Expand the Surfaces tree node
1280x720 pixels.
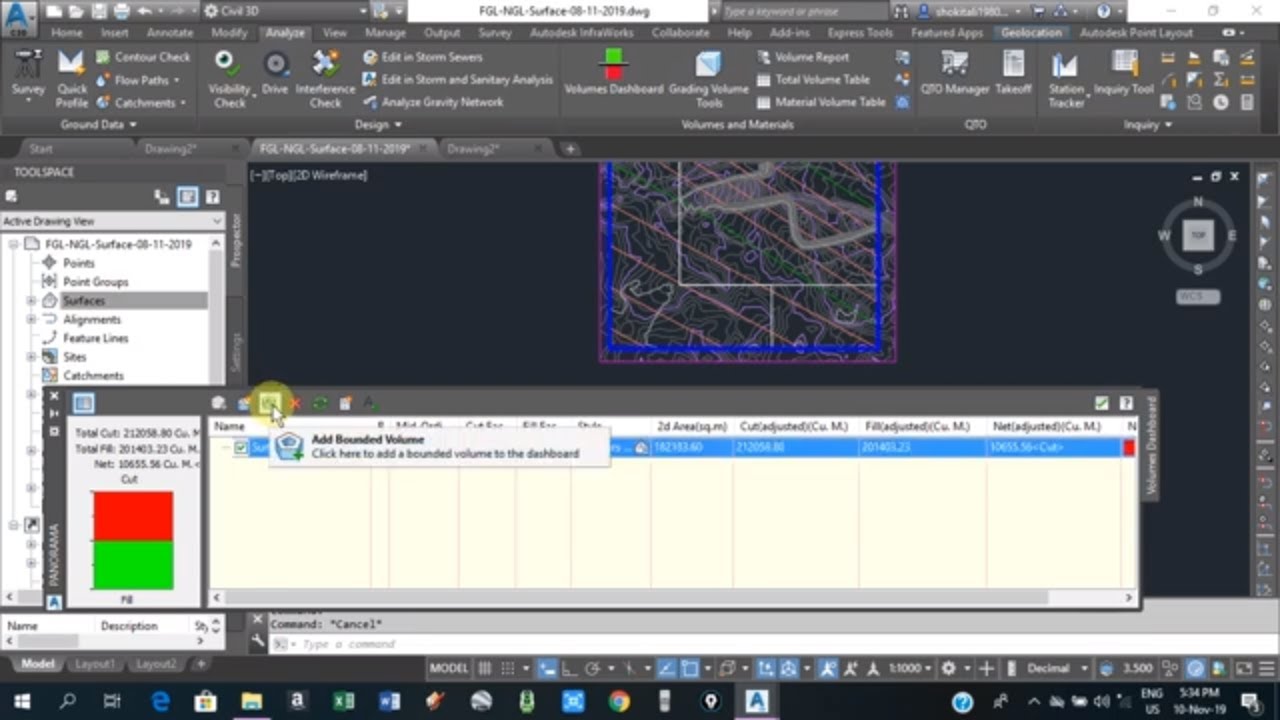[x=31, y=301]
